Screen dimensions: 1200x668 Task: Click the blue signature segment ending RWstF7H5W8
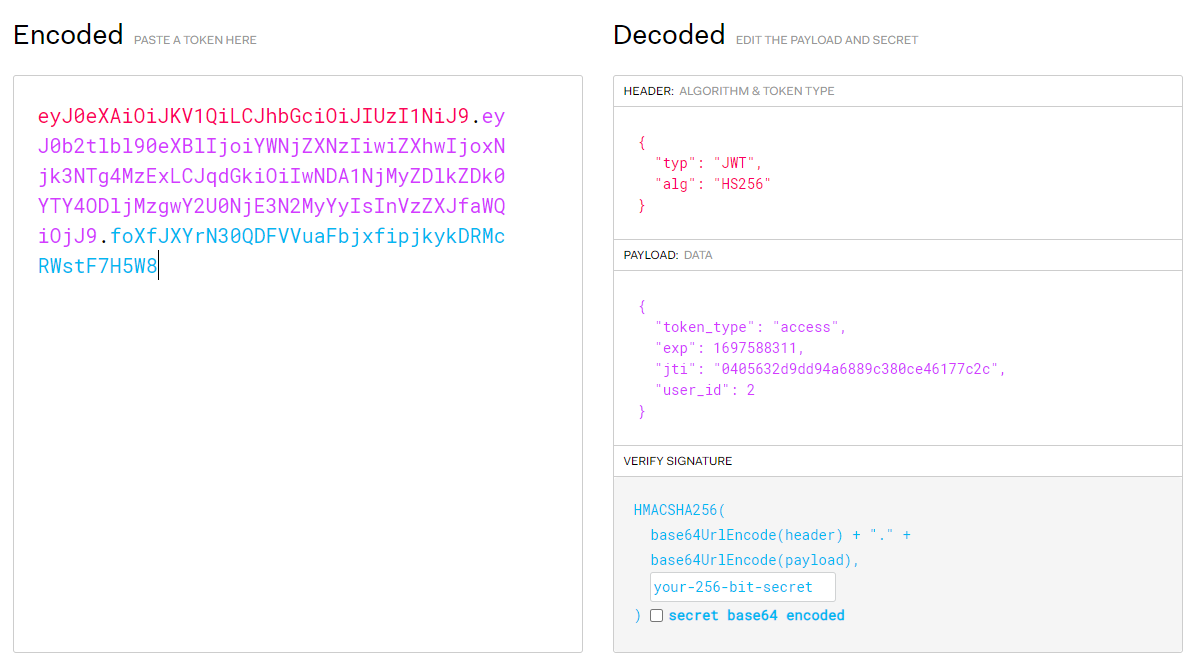[98, 267]
